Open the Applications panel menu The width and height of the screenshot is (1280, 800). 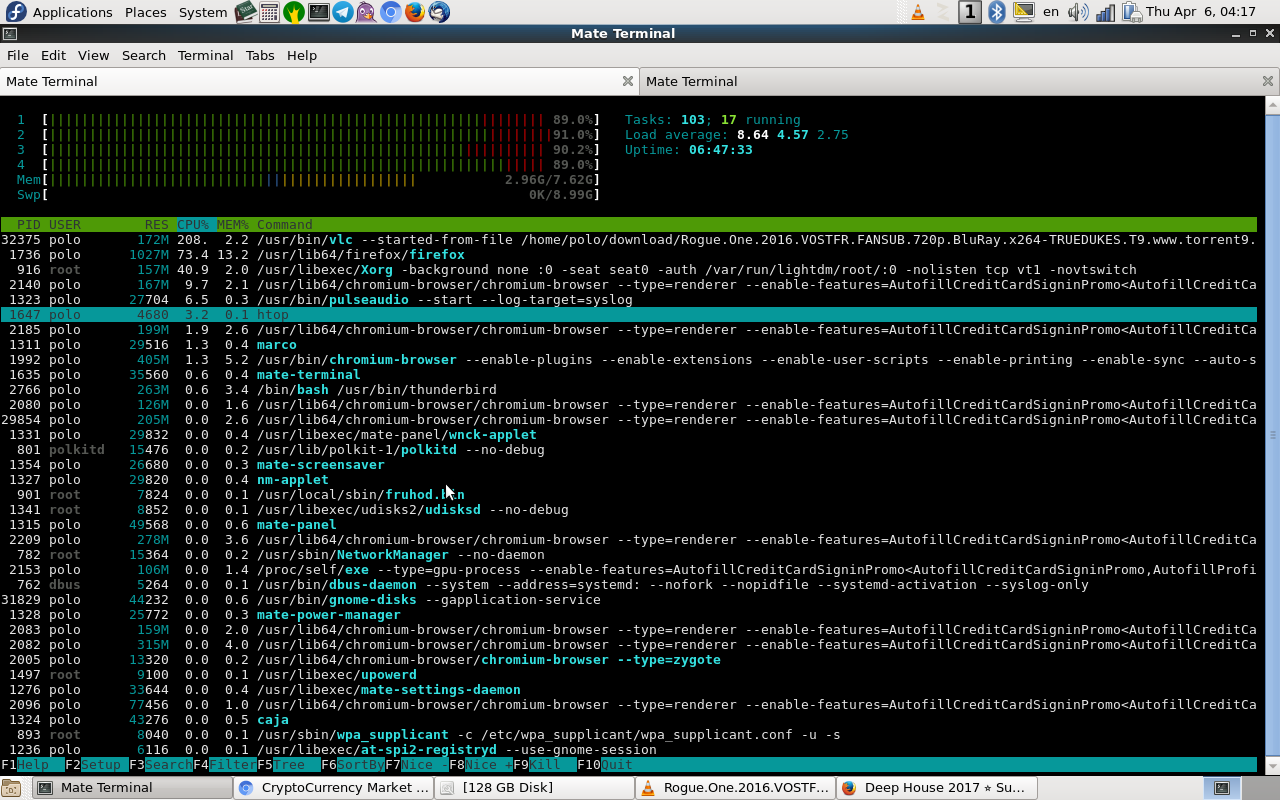point(72,12)
